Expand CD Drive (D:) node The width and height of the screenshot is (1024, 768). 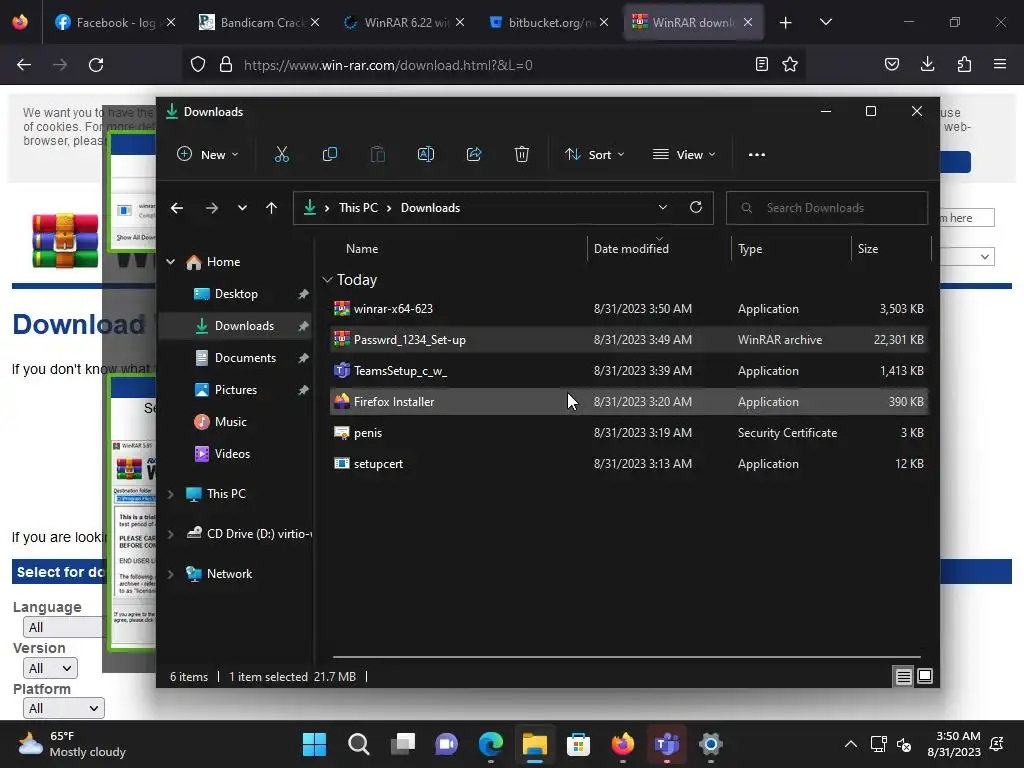(x=170, y=534)
